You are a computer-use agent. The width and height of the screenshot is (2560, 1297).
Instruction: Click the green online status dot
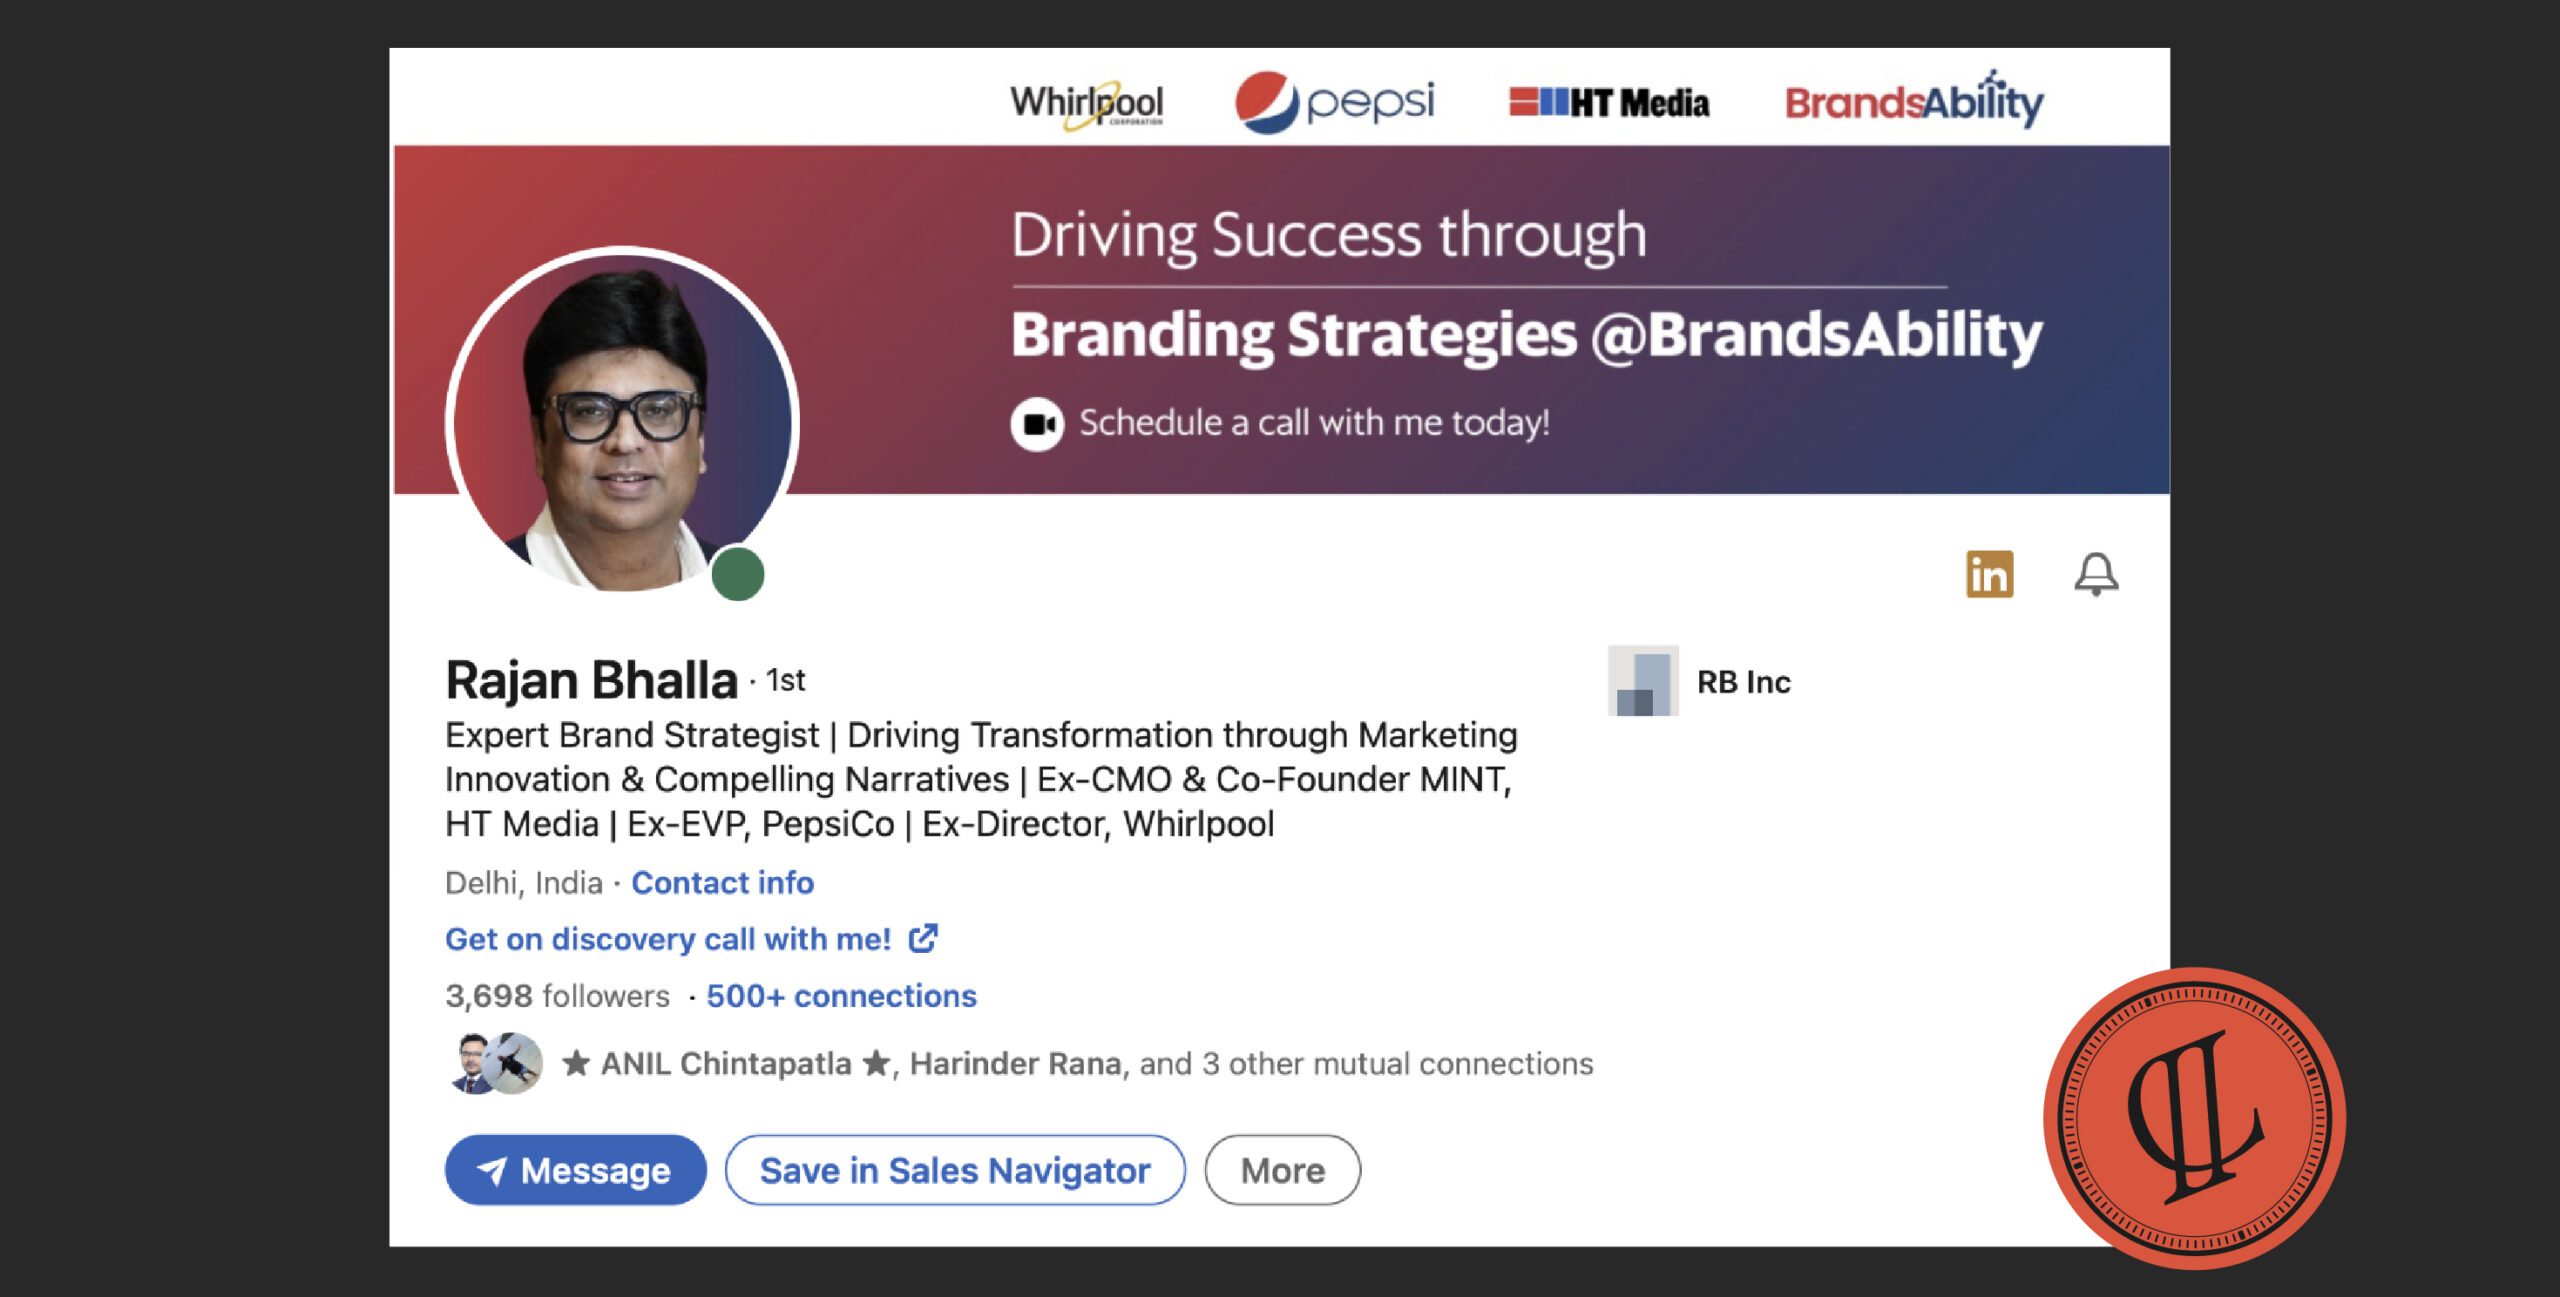tap(738, 574)
